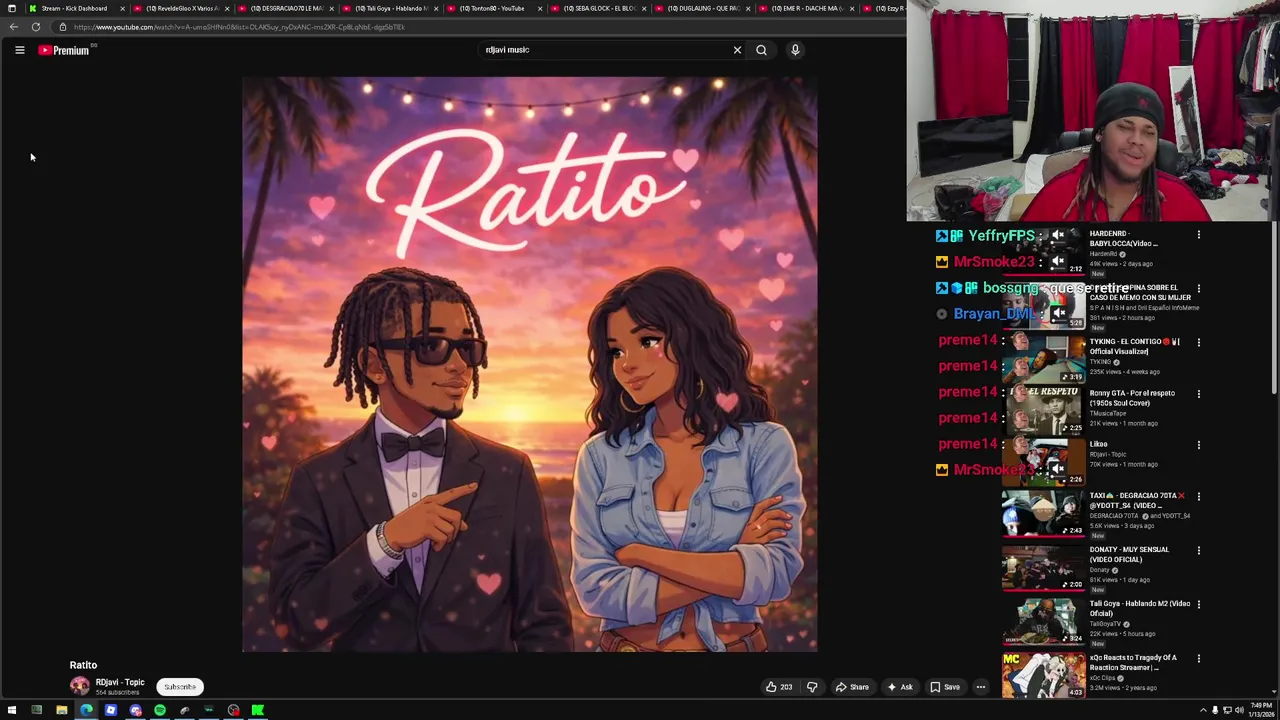Click the search magnifier button
Image resolution: width=1280 pixels, height=720 pixels.
[x=761, y=50]
